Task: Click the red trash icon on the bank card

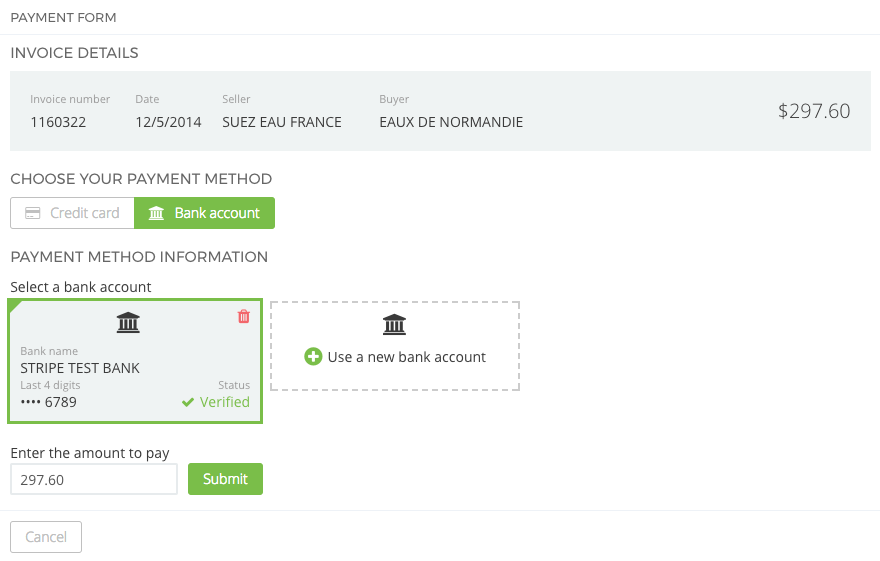Action: (244, 317)
